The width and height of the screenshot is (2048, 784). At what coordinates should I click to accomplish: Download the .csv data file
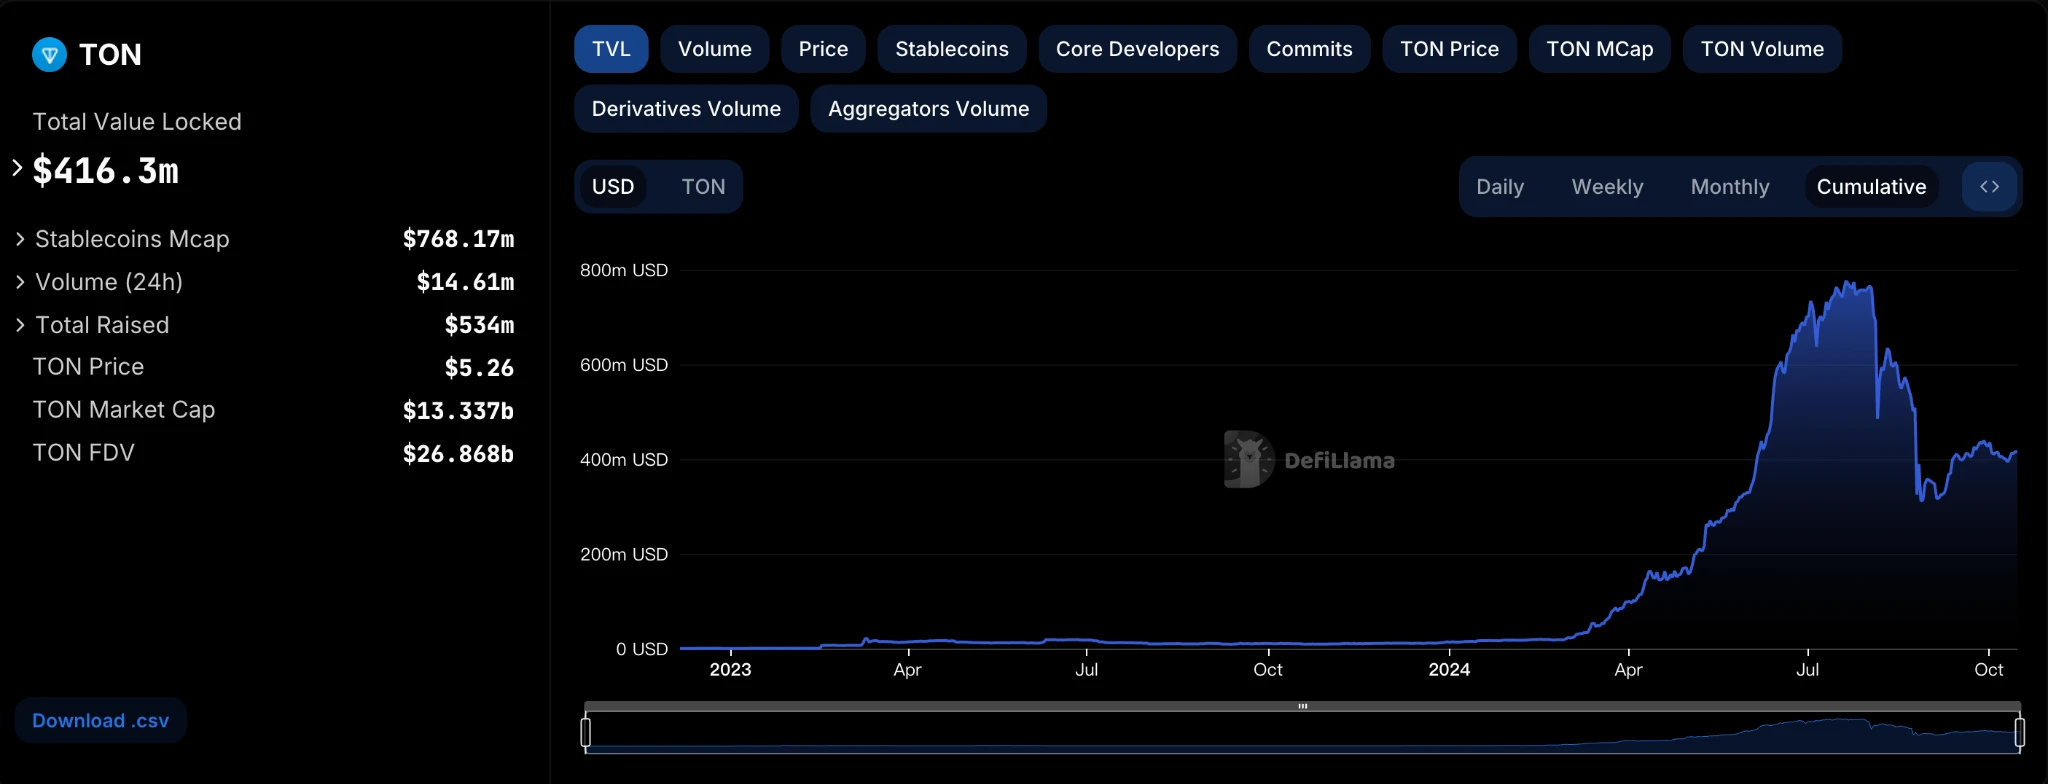(100, 720)
